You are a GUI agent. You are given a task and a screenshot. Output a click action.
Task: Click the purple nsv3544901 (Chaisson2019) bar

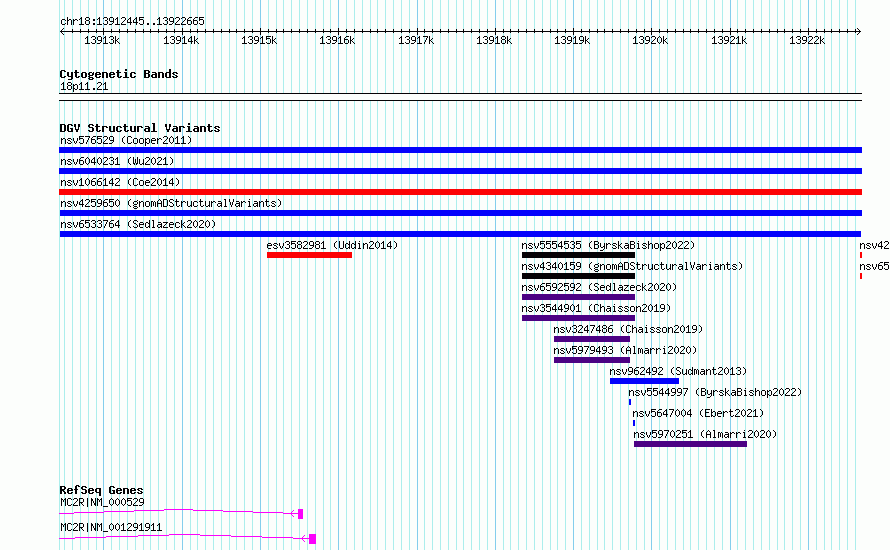pos(578,318)
